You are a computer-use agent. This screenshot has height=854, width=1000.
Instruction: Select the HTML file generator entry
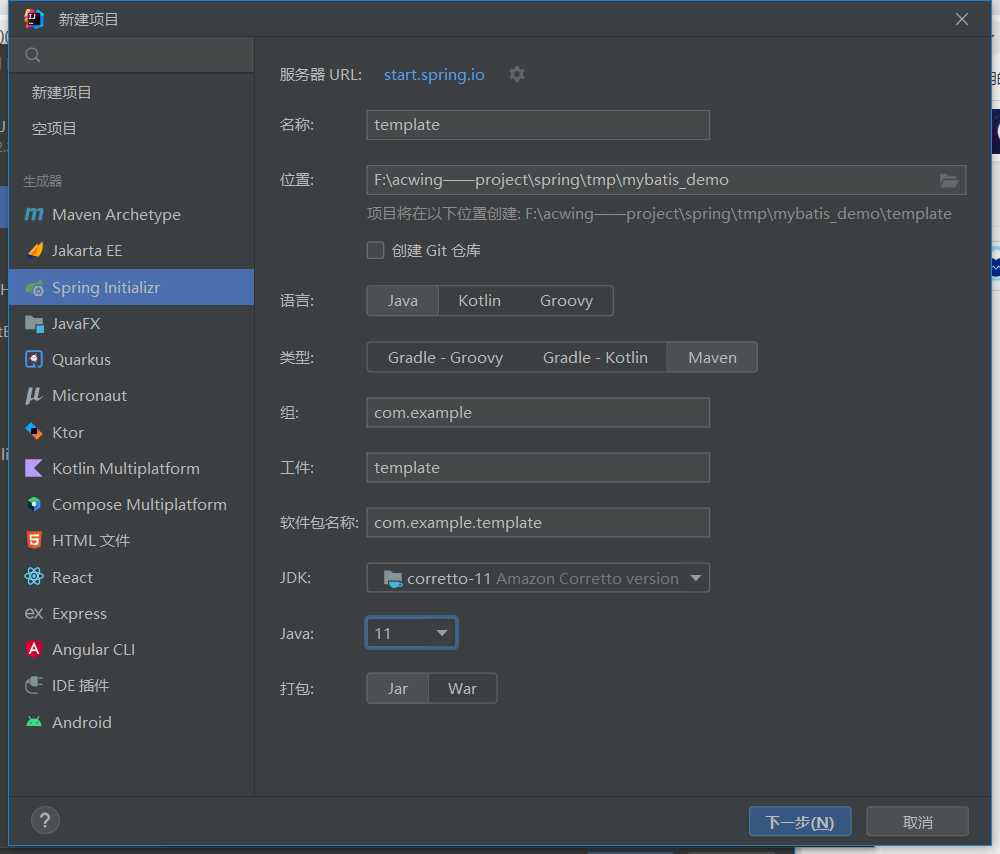click(x=131, y=540)
